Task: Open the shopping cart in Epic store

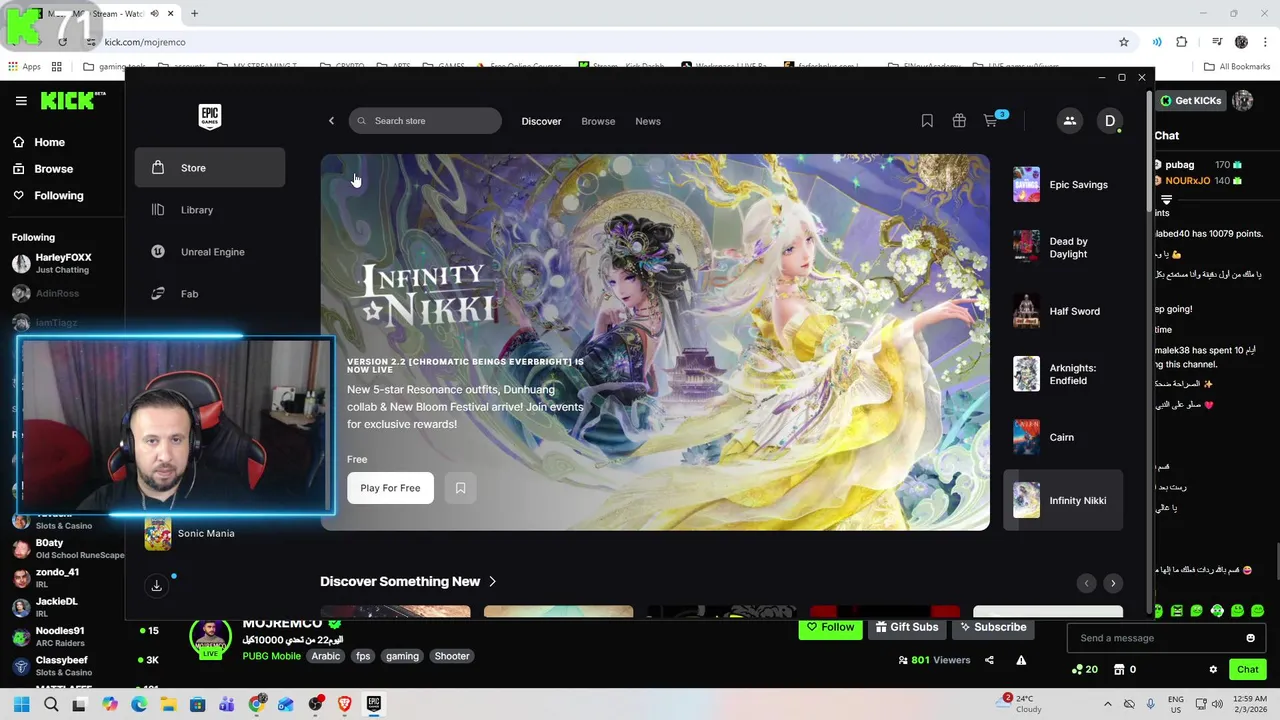Action: pyautogui.click(x=991, y=121)
